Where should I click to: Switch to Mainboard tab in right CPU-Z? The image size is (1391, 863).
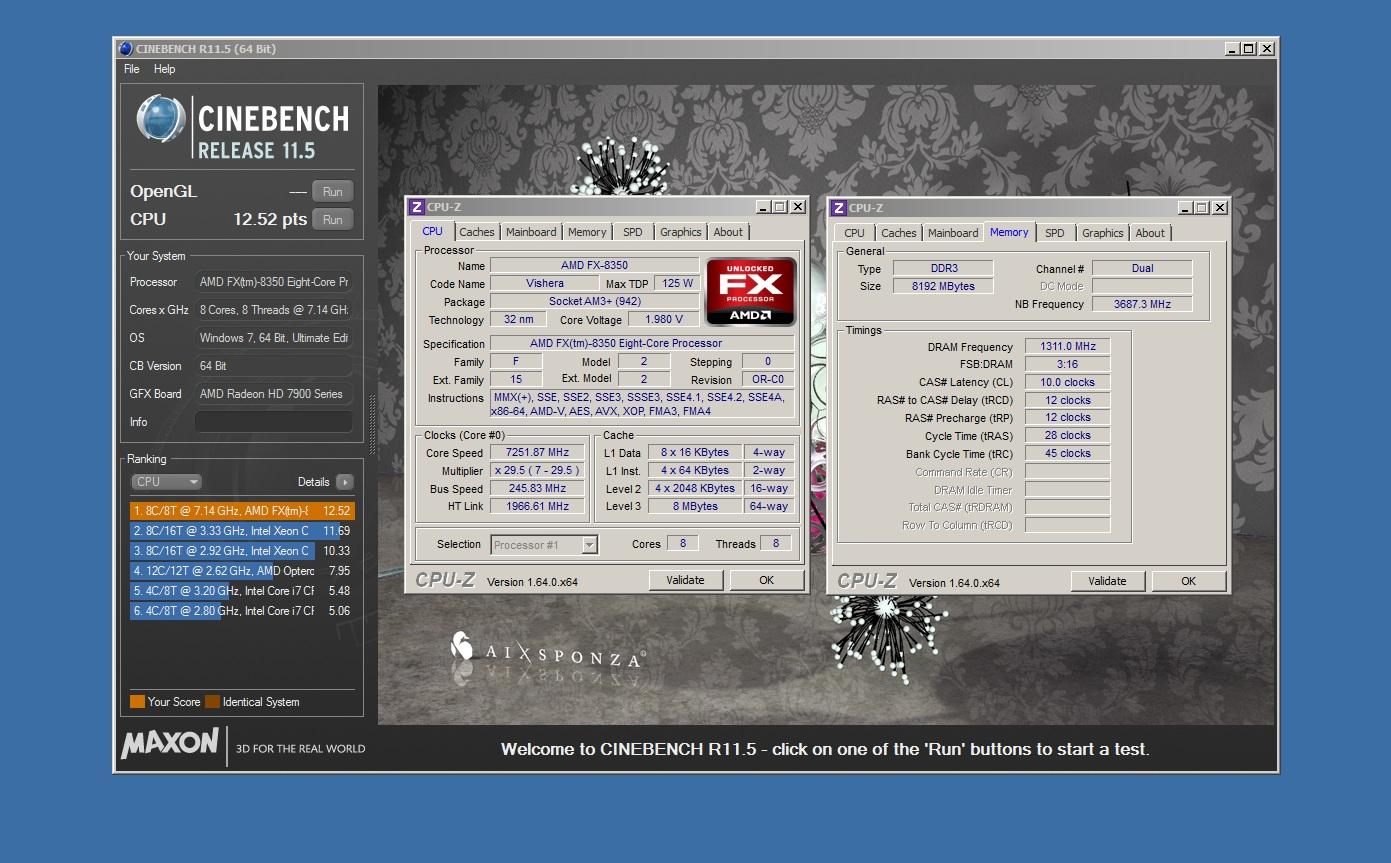click(x=953, y=233)
